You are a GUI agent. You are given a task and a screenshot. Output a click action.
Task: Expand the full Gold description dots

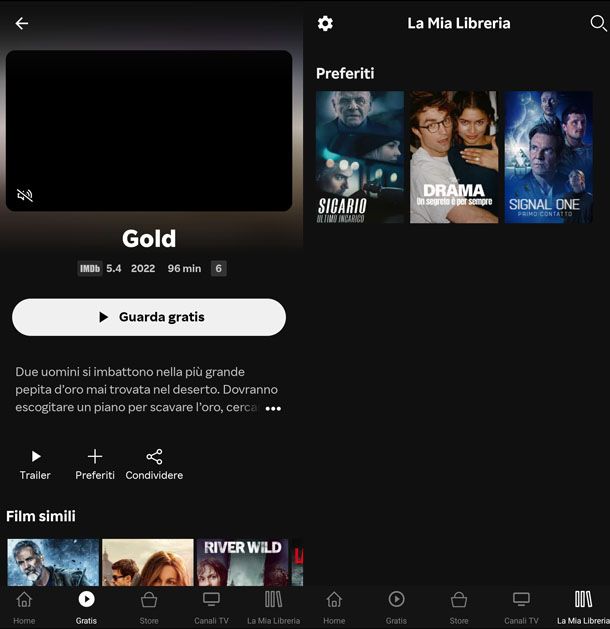[273, 408]
